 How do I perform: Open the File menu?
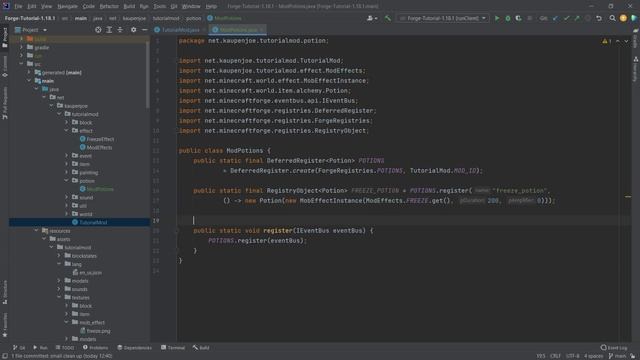tap(18, 7)
